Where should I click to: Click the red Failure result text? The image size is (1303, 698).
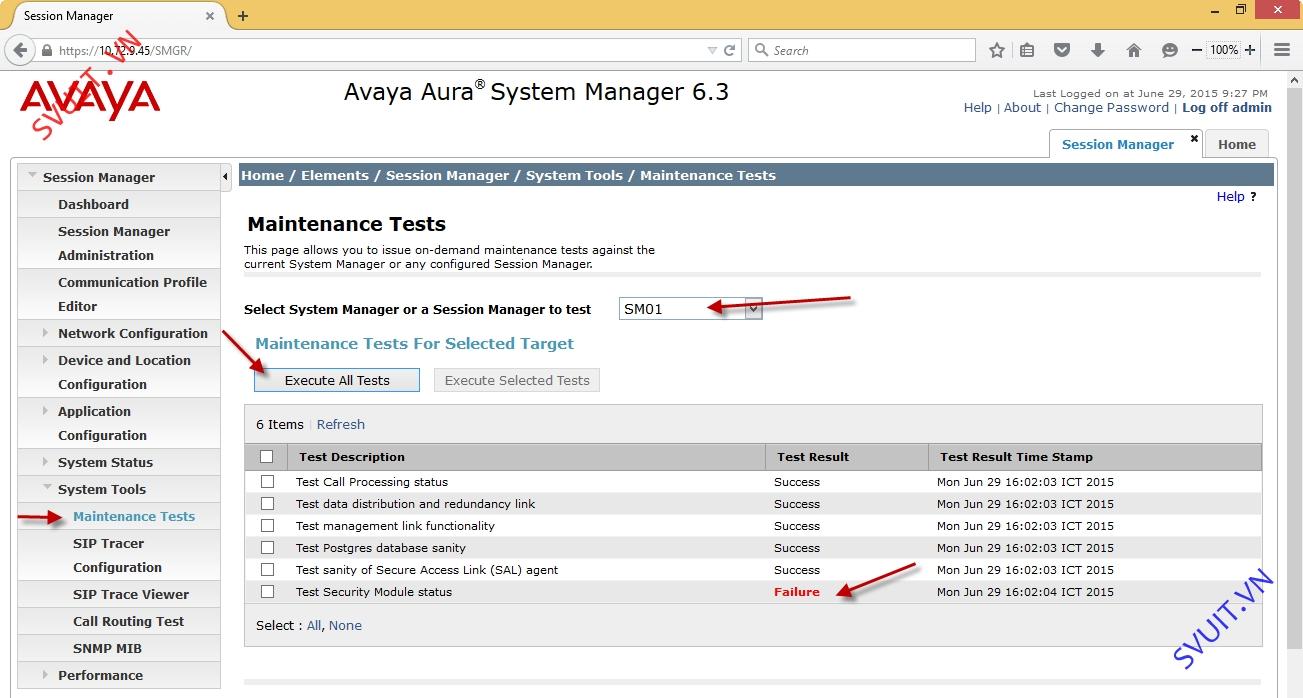click(x=796, y=592)
